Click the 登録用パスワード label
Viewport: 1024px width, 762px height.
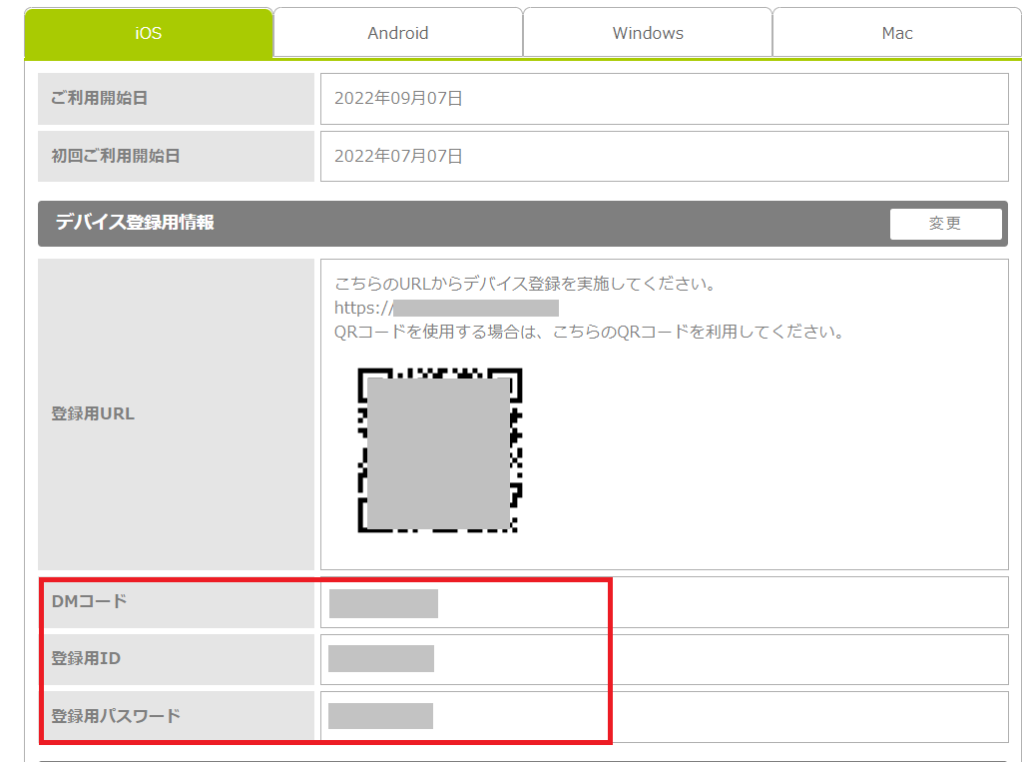pos(116,716)
